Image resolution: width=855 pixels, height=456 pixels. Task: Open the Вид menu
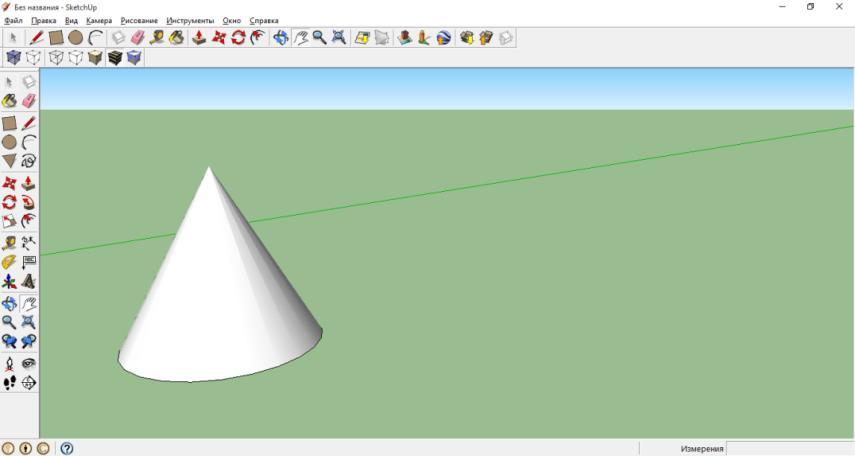71,21
